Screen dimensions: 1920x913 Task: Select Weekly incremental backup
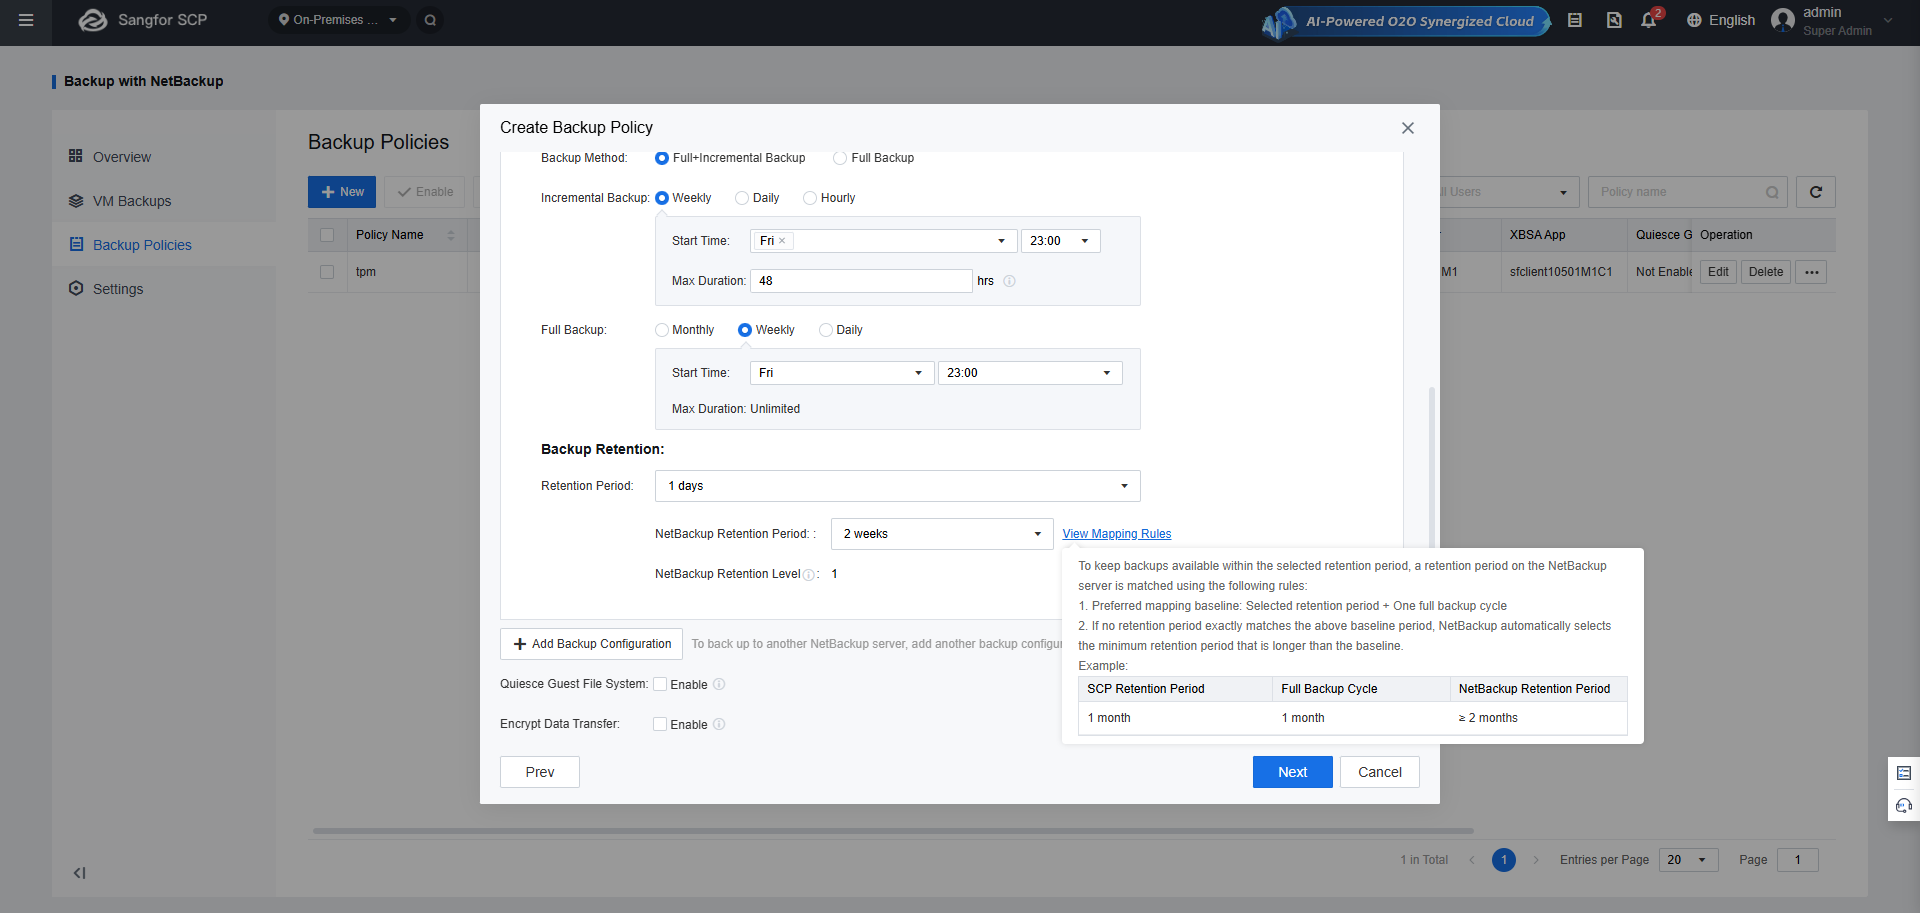[662, 198]
